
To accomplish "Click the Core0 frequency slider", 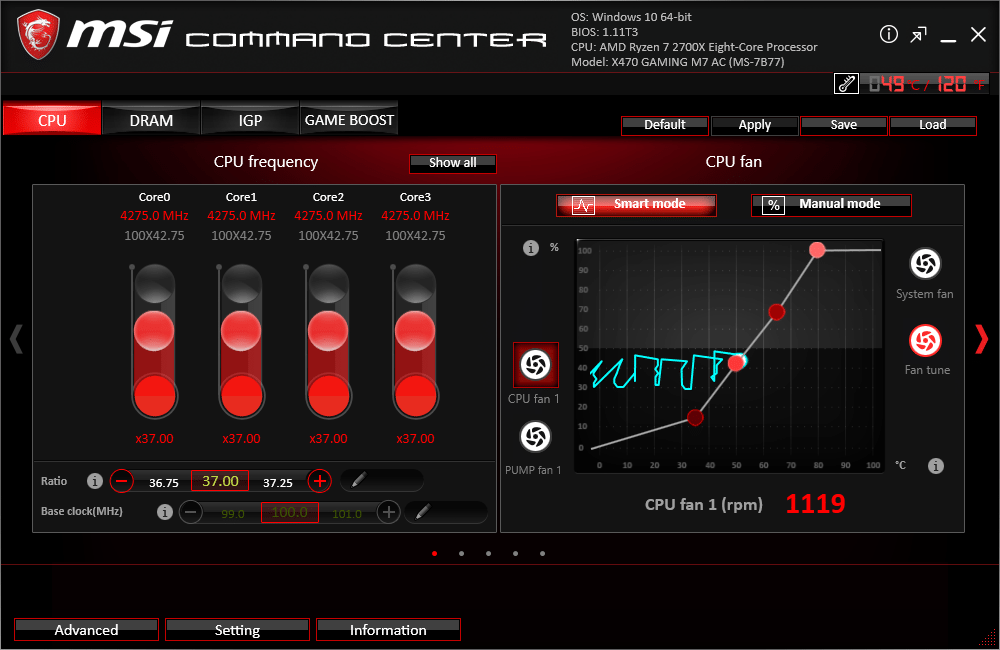I will pos(154,341).
